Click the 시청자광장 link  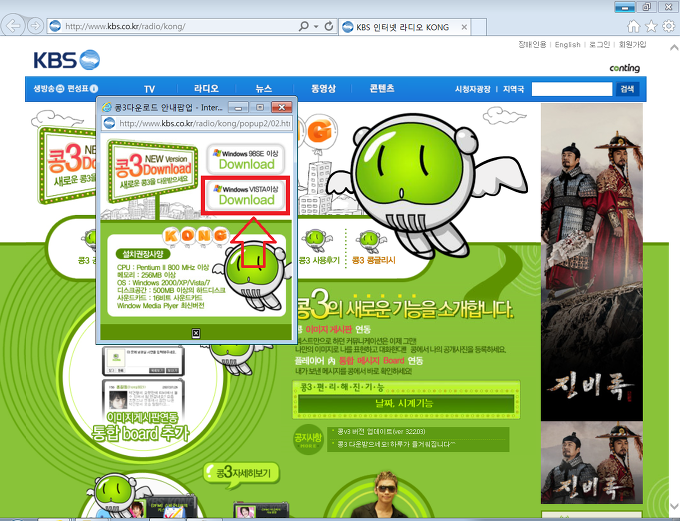point(472,89)
